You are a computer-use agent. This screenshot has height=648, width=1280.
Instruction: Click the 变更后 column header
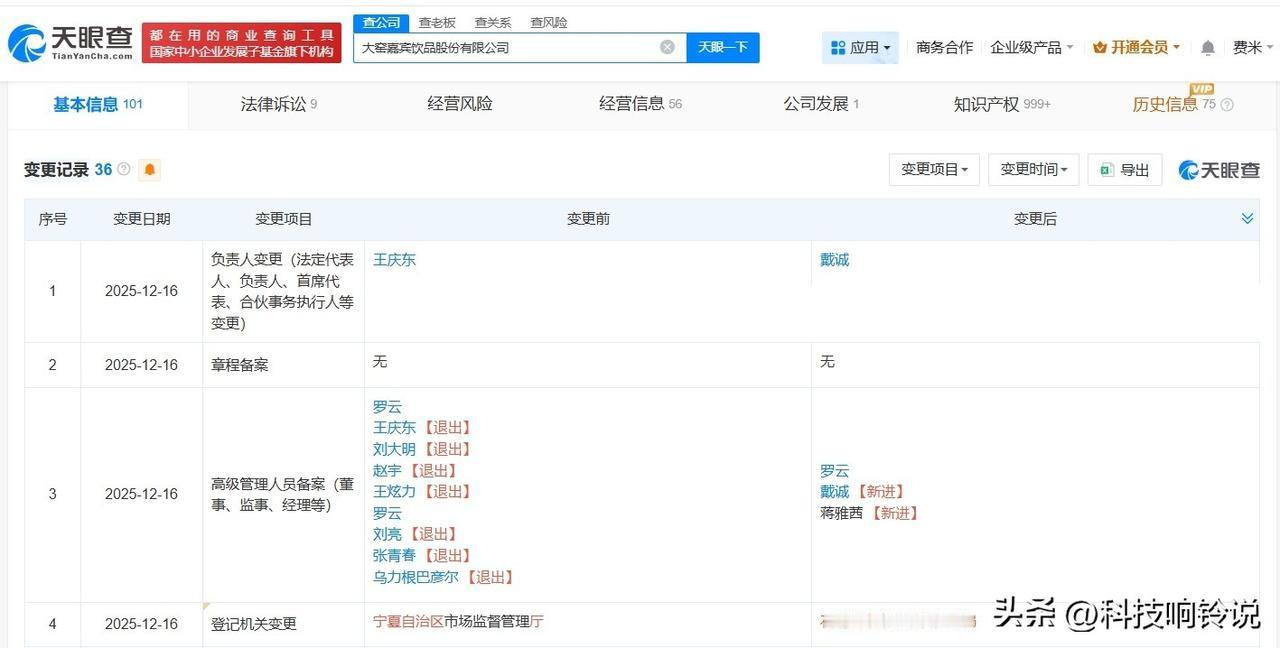1035,219
